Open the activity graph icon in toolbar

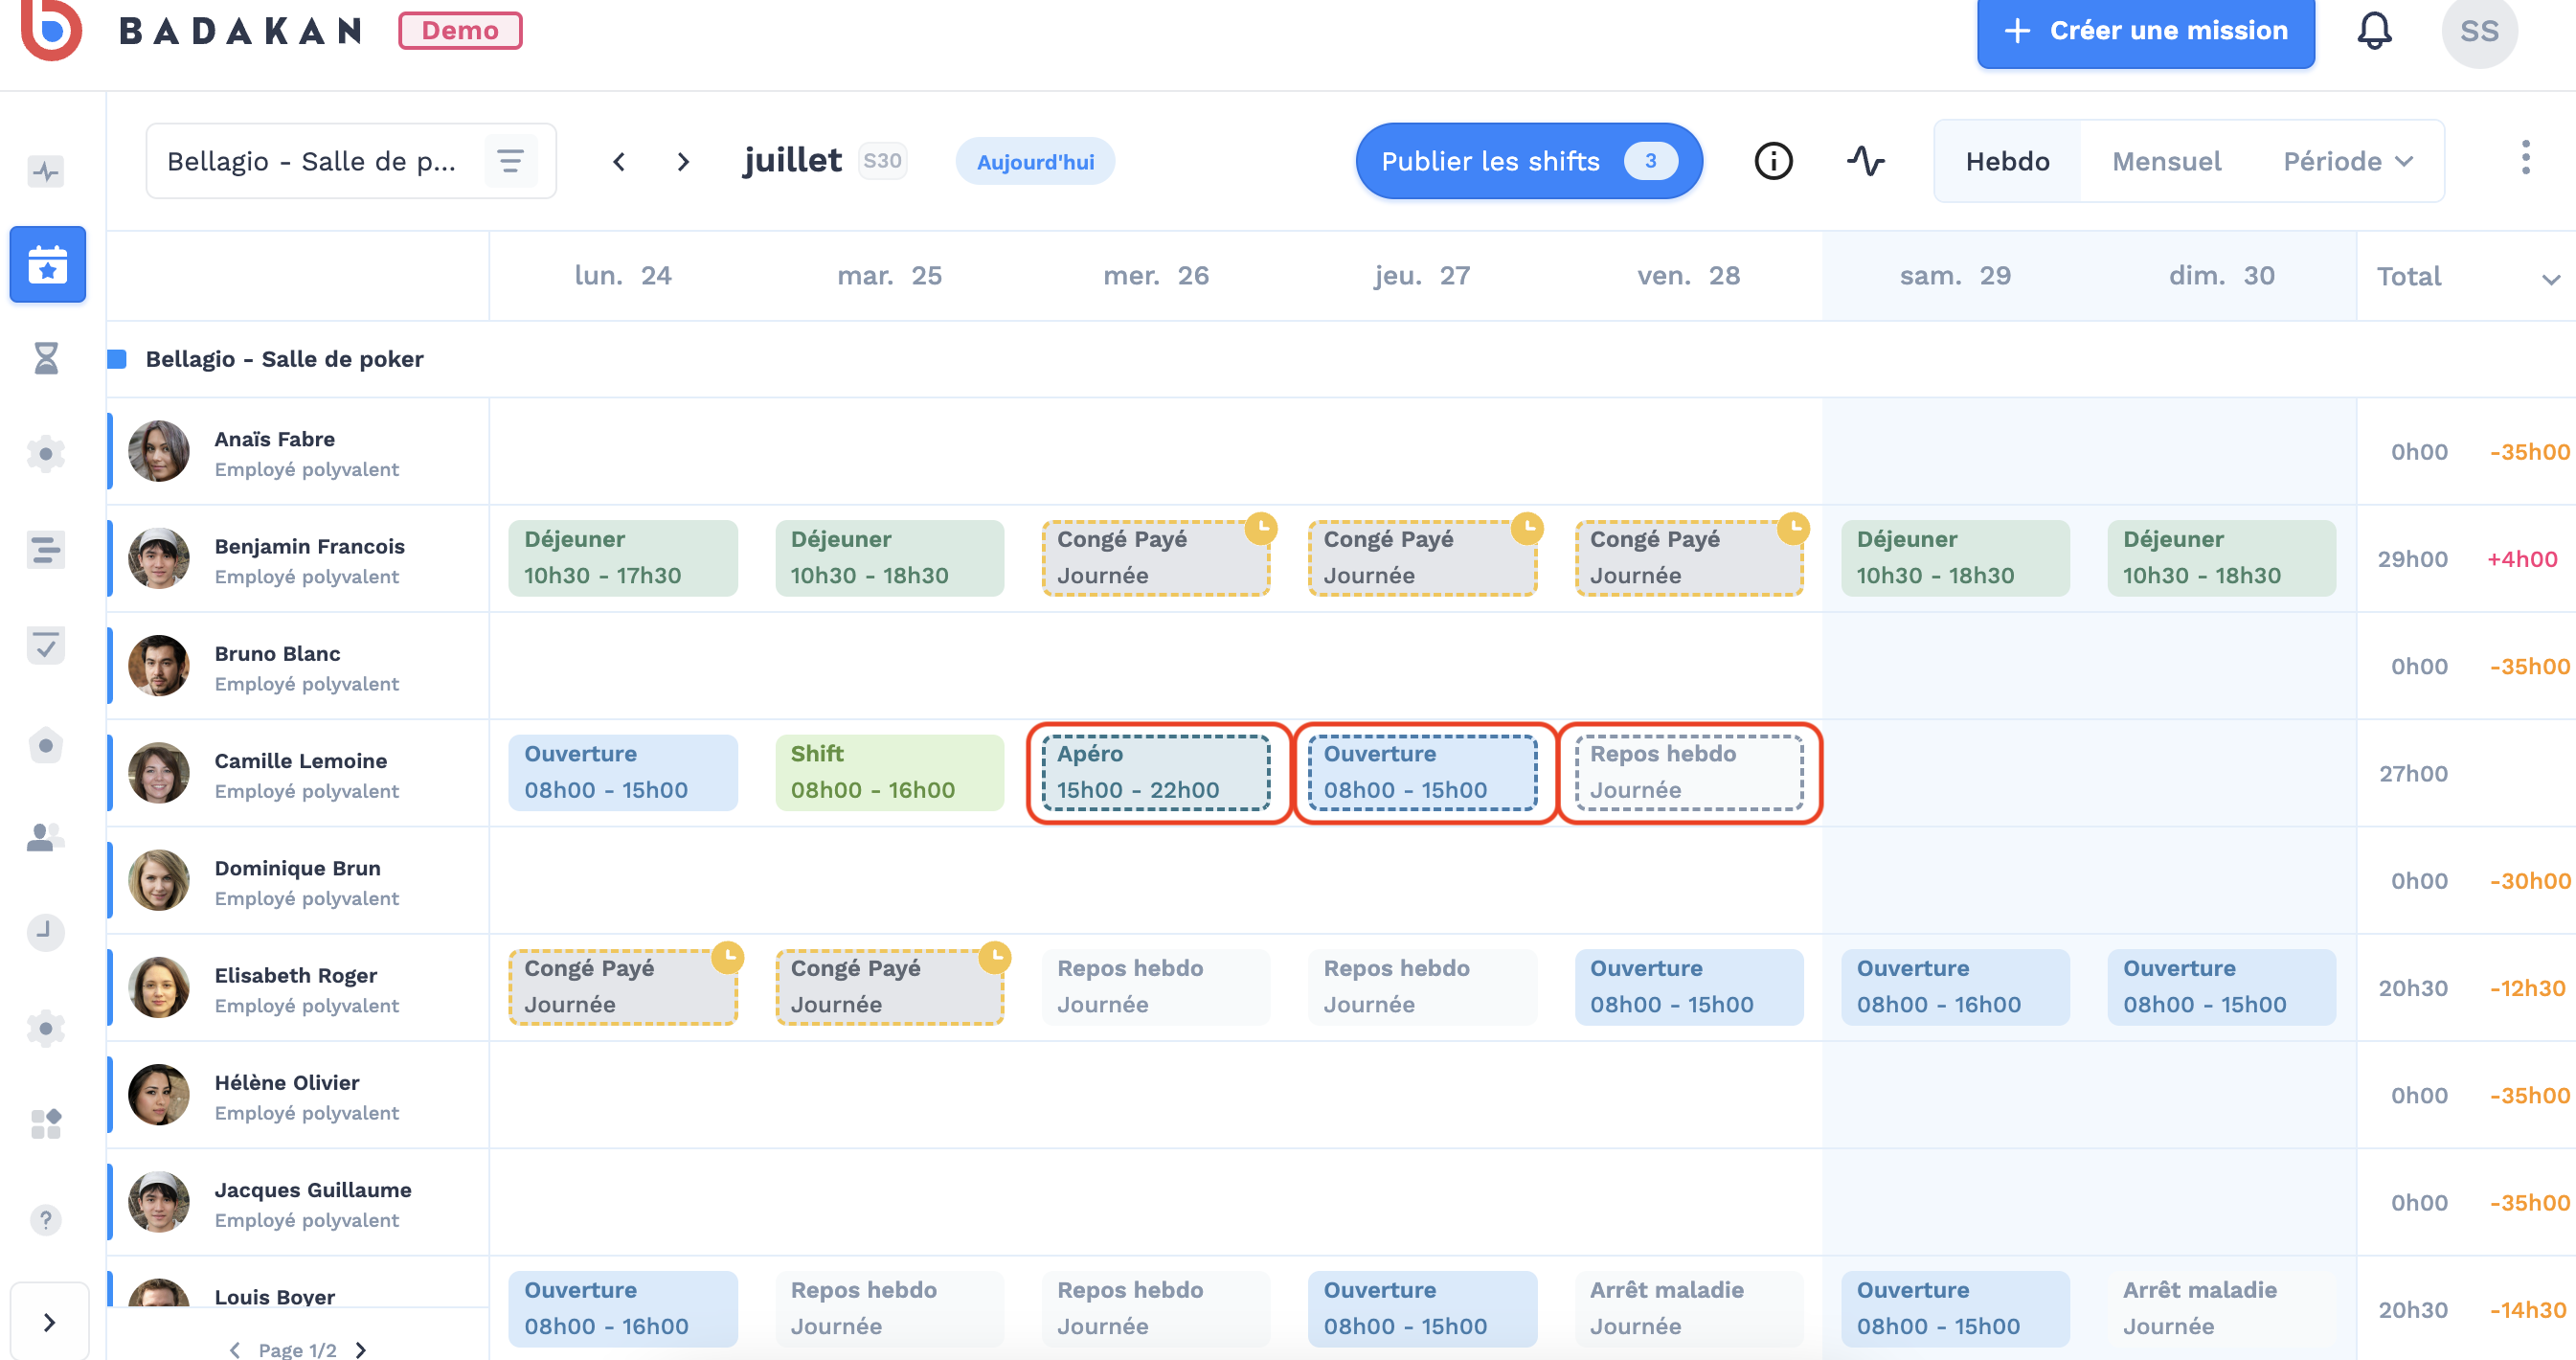(x=1865, y=161)
